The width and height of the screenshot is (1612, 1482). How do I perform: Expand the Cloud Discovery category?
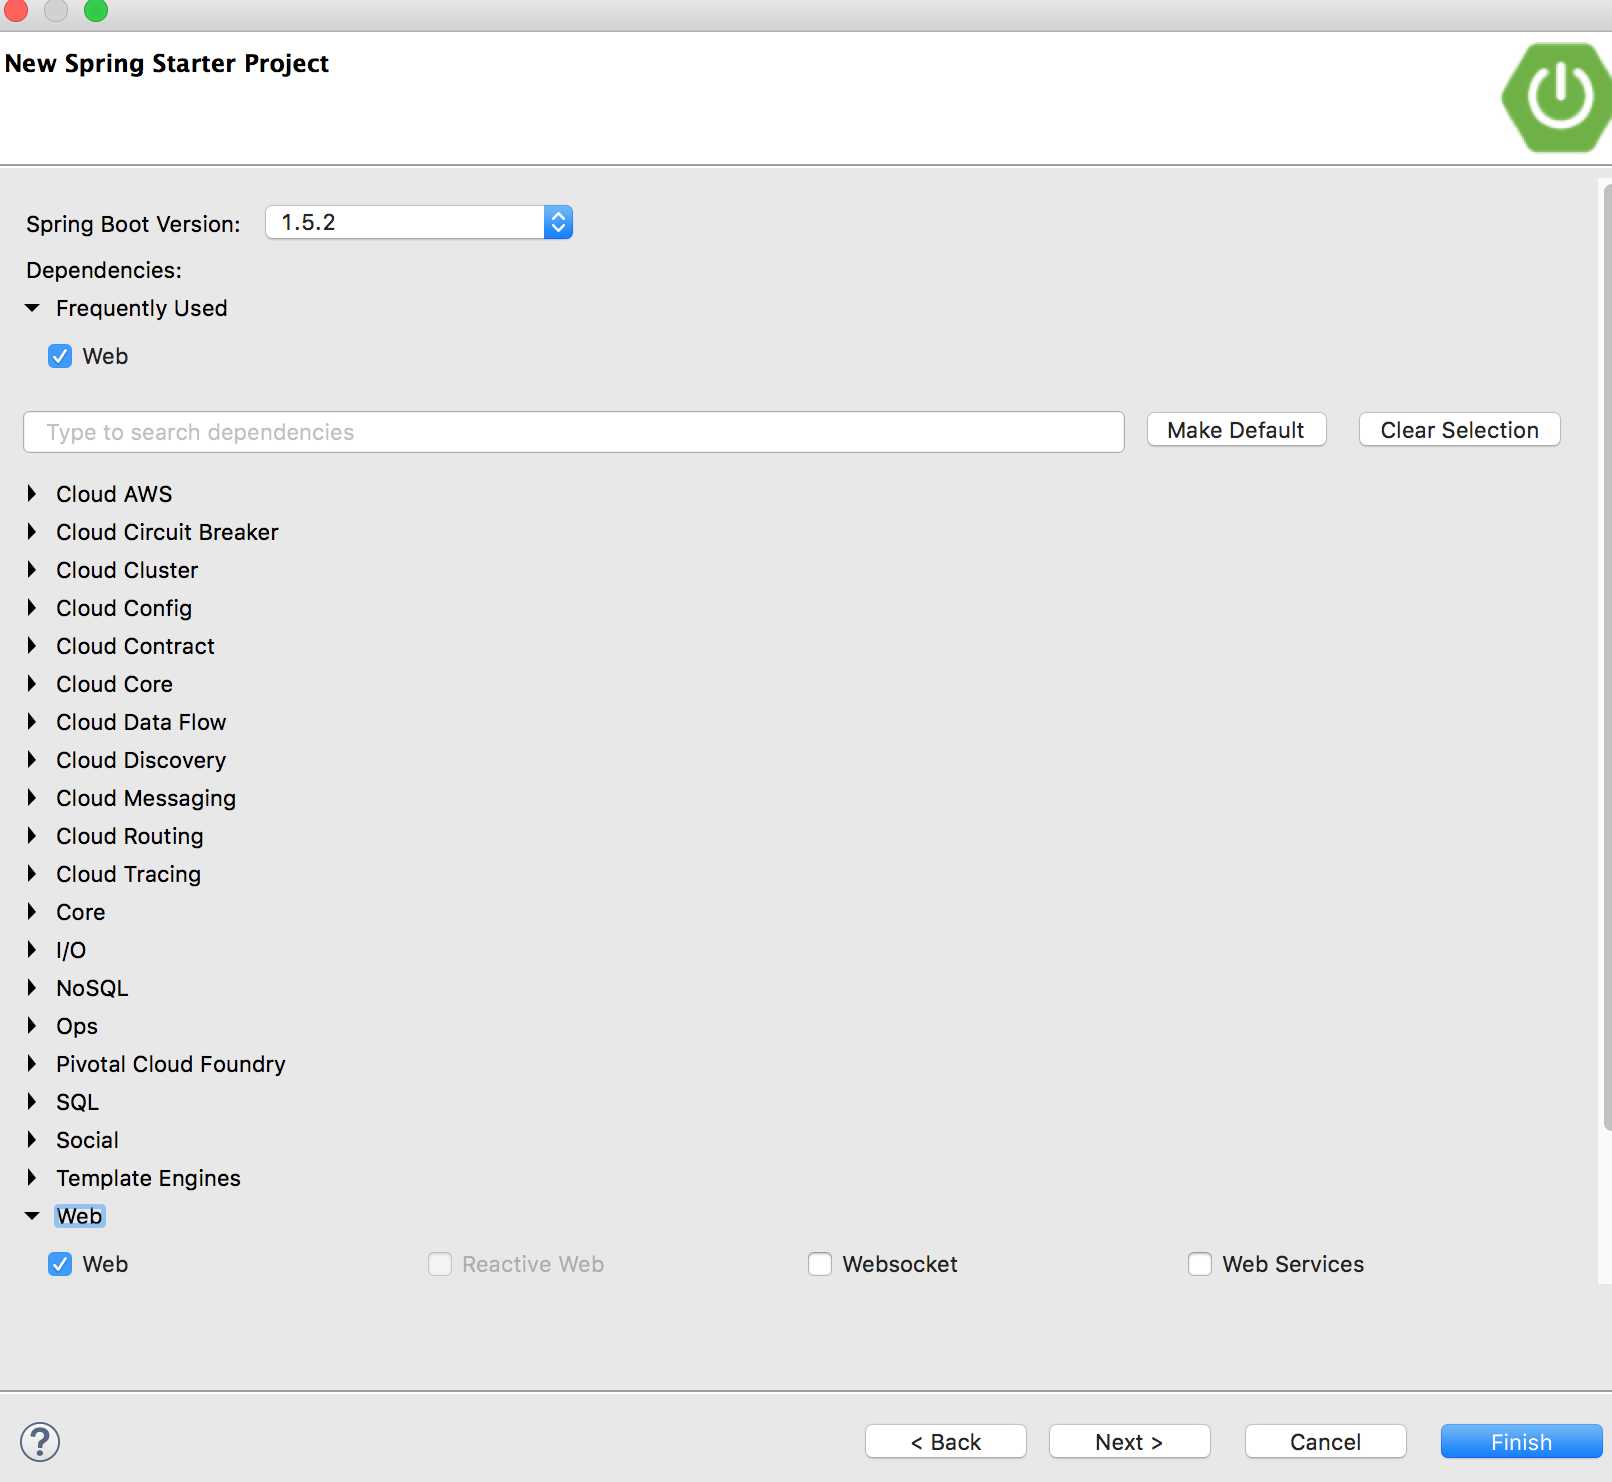tap(32, 760)
